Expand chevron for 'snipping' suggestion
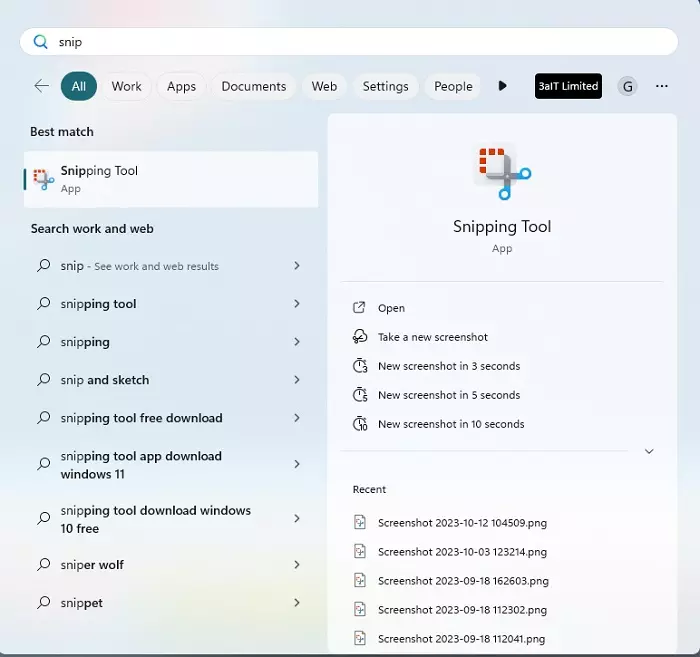Viewport: 700px width, 657px height. click(296, 341)
